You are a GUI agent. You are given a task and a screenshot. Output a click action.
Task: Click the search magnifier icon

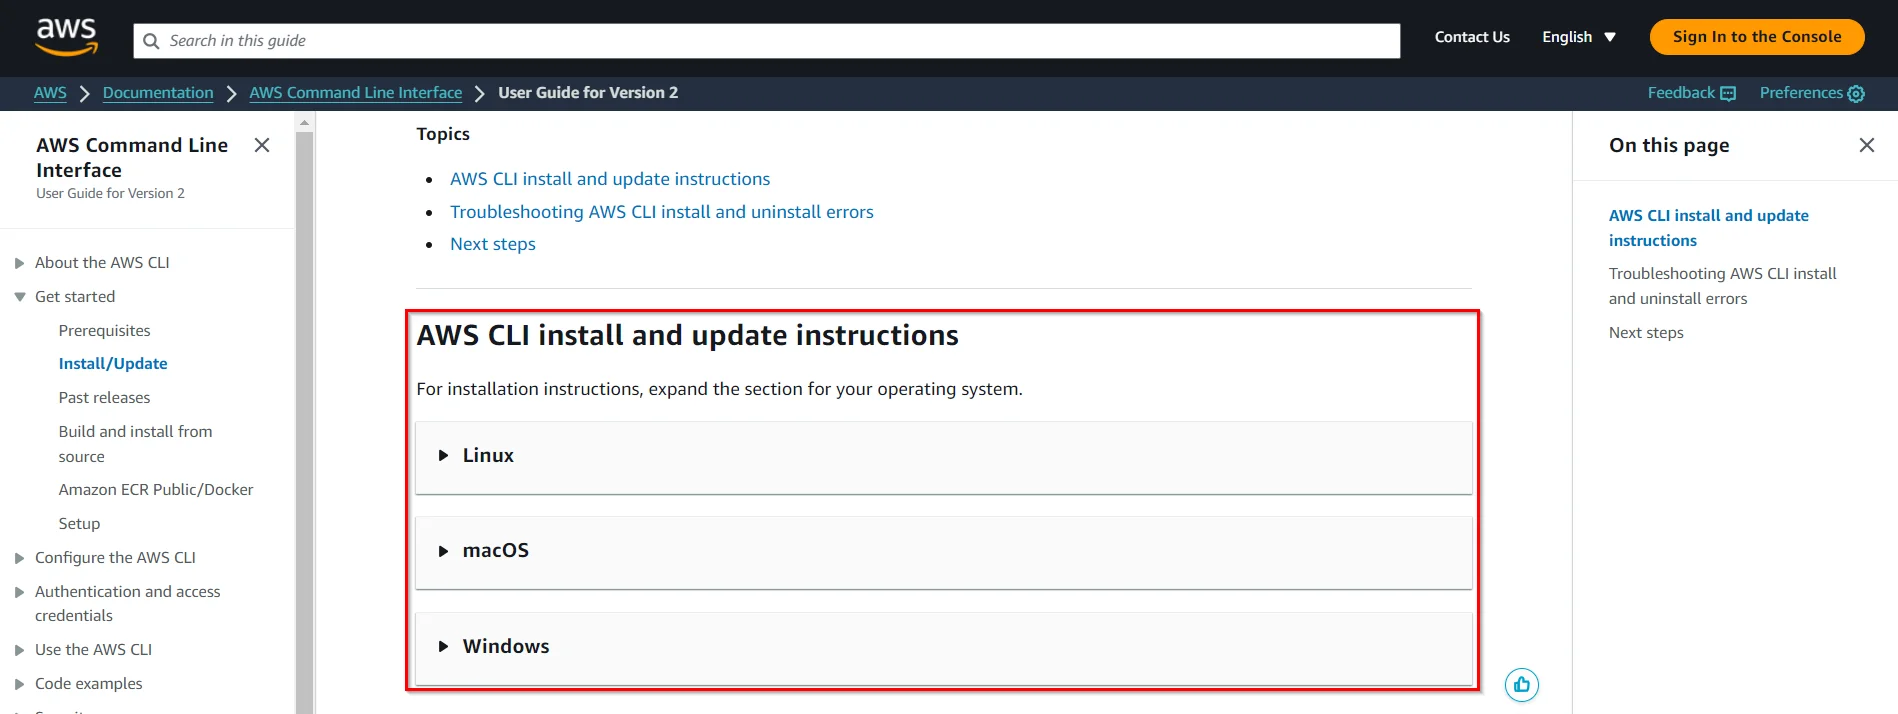coord(151,41)
